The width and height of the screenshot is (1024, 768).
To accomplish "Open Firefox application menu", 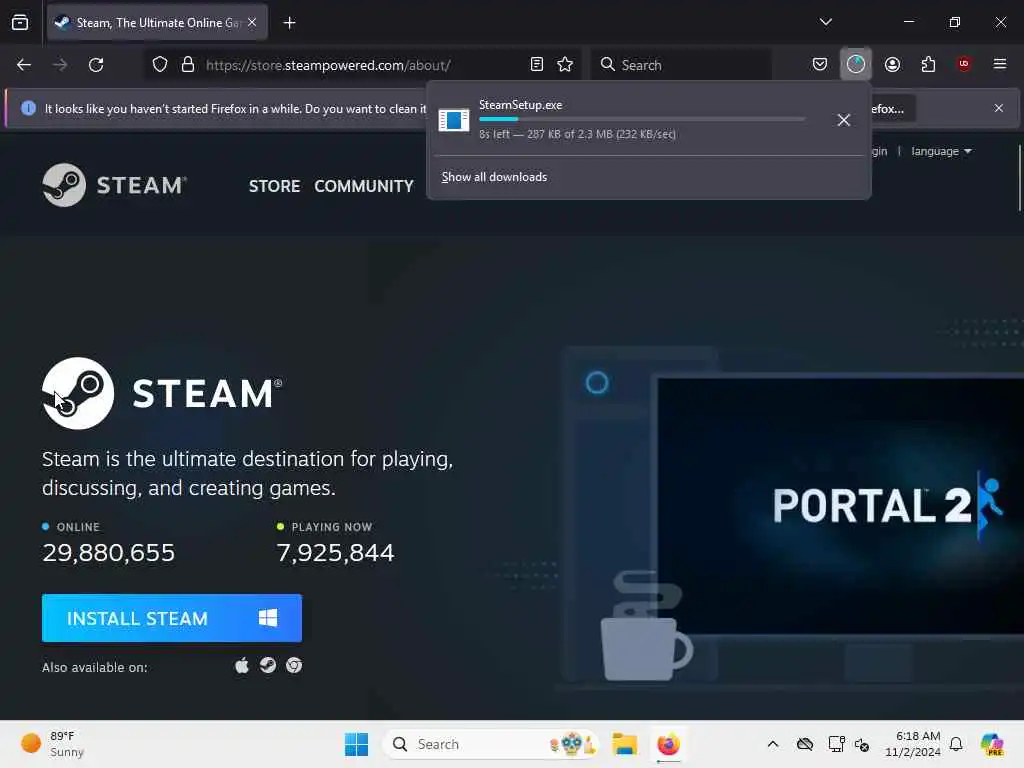I will [1000, 64].
